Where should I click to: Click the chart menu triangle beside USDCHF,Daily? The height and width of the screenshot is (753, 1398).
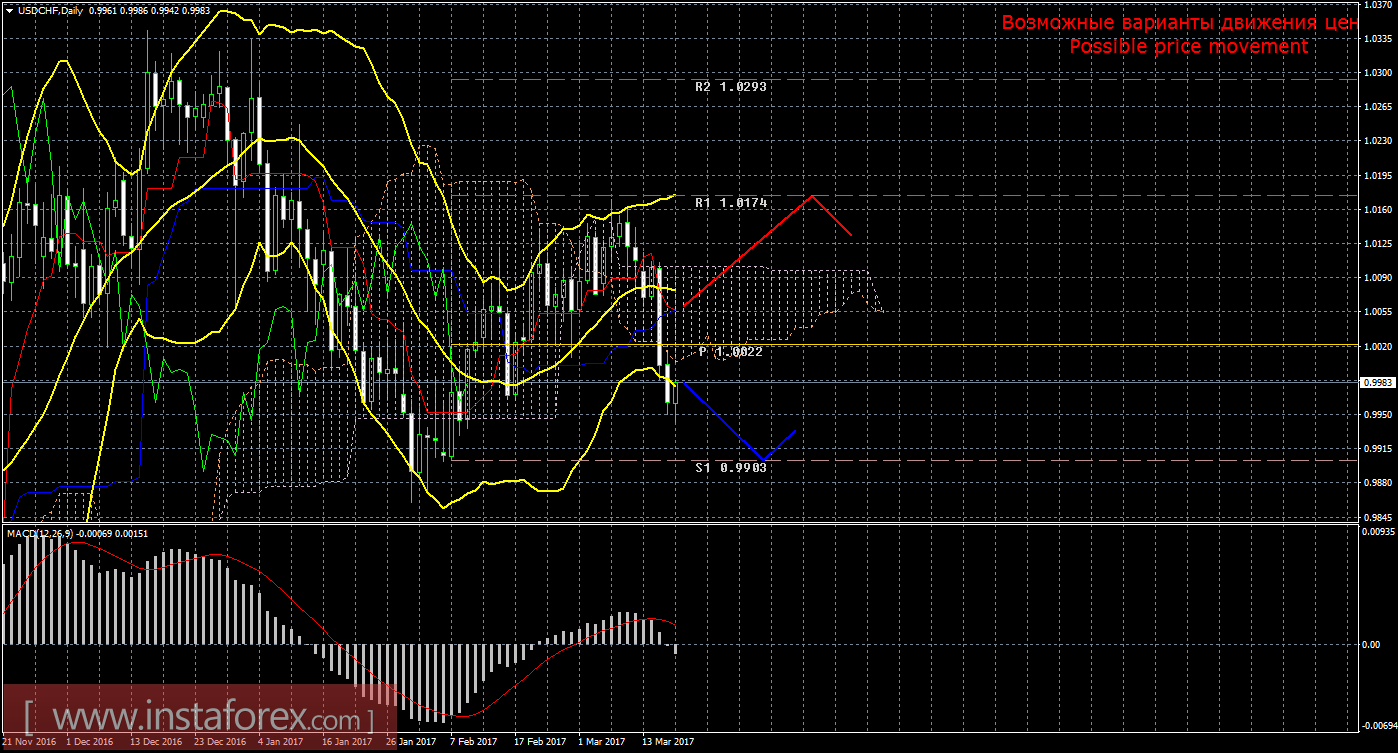(9, 11)
